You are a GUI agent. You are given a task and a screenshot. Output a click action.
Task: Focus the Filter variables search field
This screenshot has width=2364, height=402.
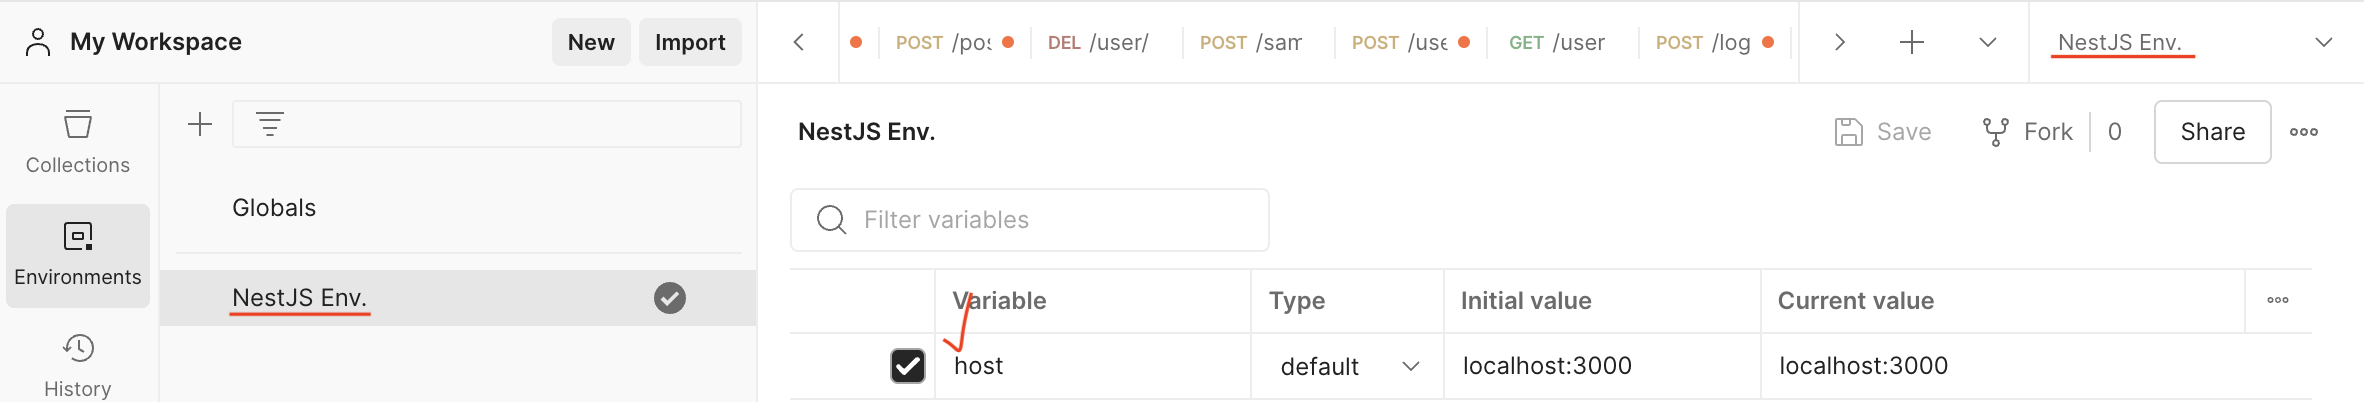click(1030, 220)
